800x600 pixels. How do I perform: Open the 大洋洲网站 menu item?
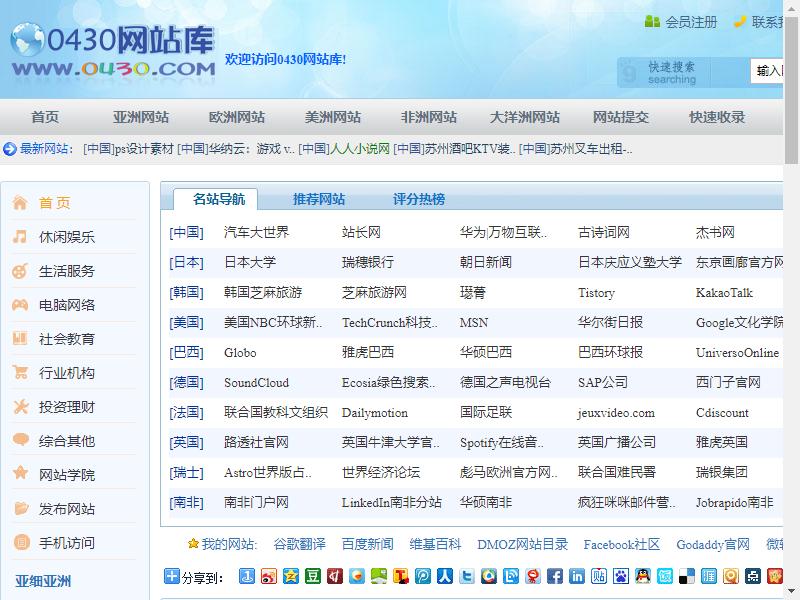(524, 117)
